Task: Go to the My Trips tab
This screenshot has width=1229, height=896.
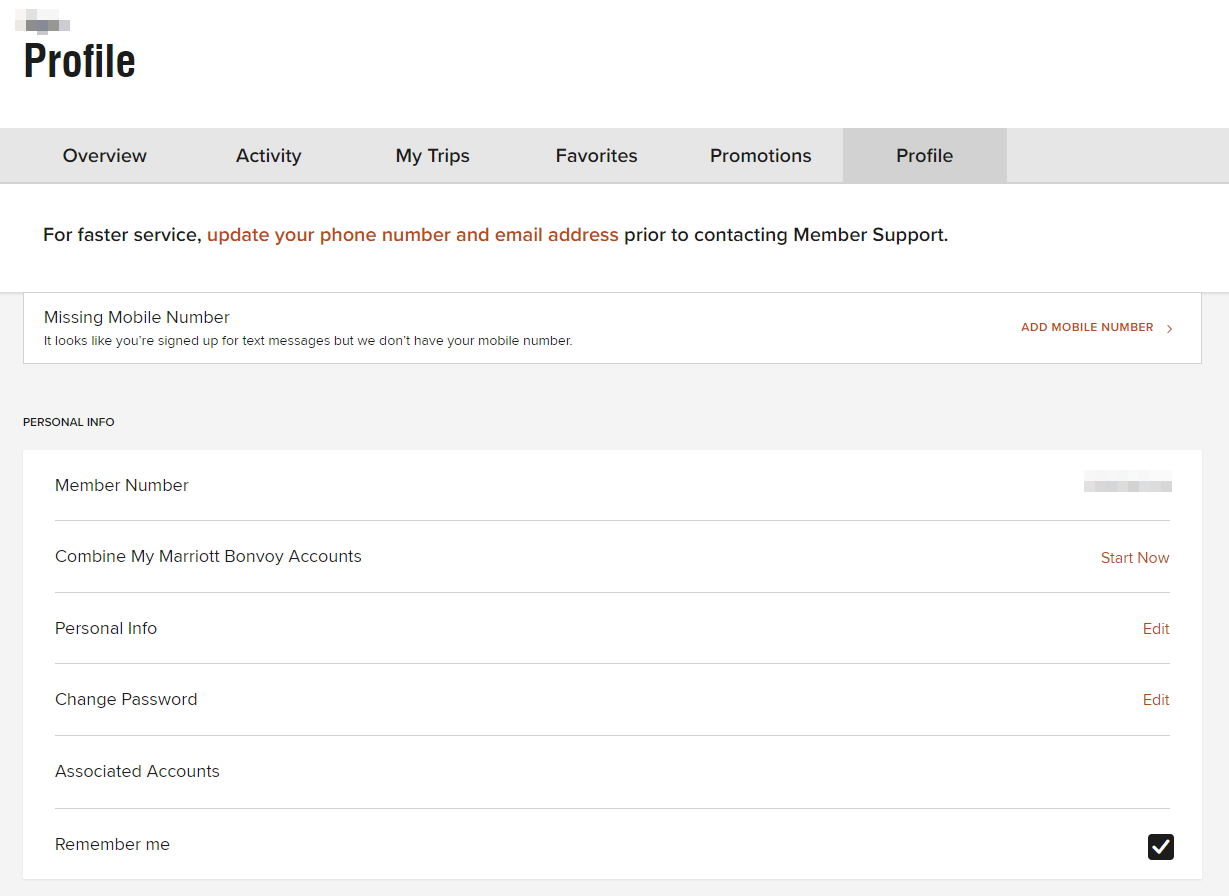Action: [433, 156]
